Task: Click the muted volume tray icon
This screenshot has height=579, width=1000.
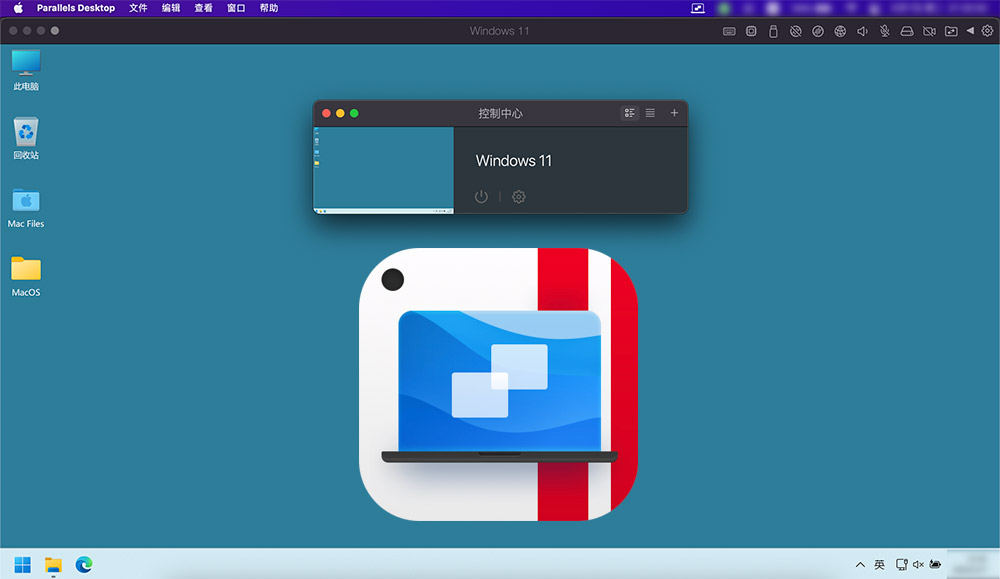Action: (918, 564)
